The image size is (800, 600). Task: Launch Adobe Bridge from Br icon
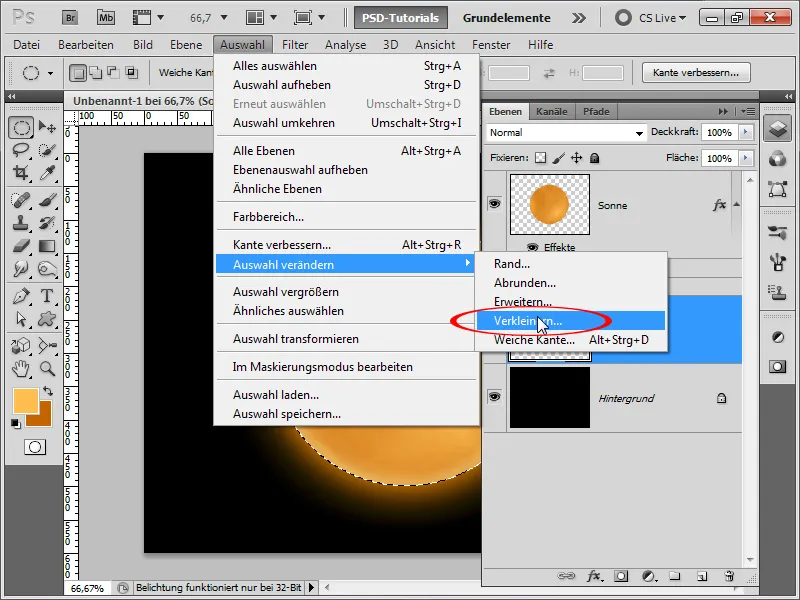click(70, 18)
